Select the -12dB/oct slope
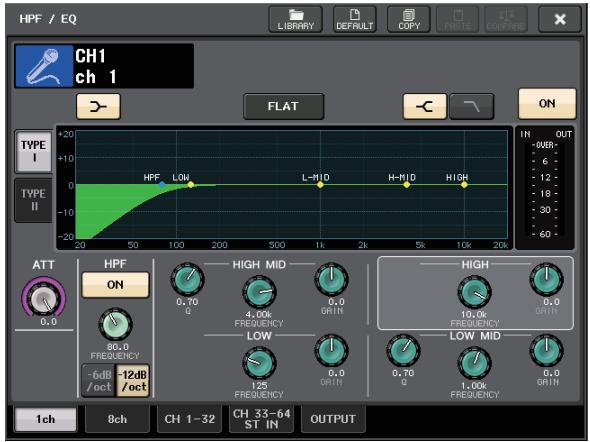The image size is (590, 442). coord(133,381)
